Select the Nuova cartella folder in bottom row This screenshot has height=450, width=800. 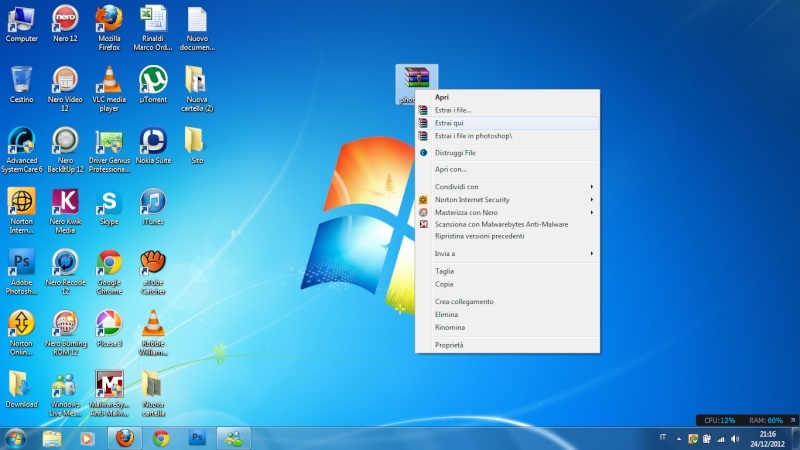click(x=153, y=394)
